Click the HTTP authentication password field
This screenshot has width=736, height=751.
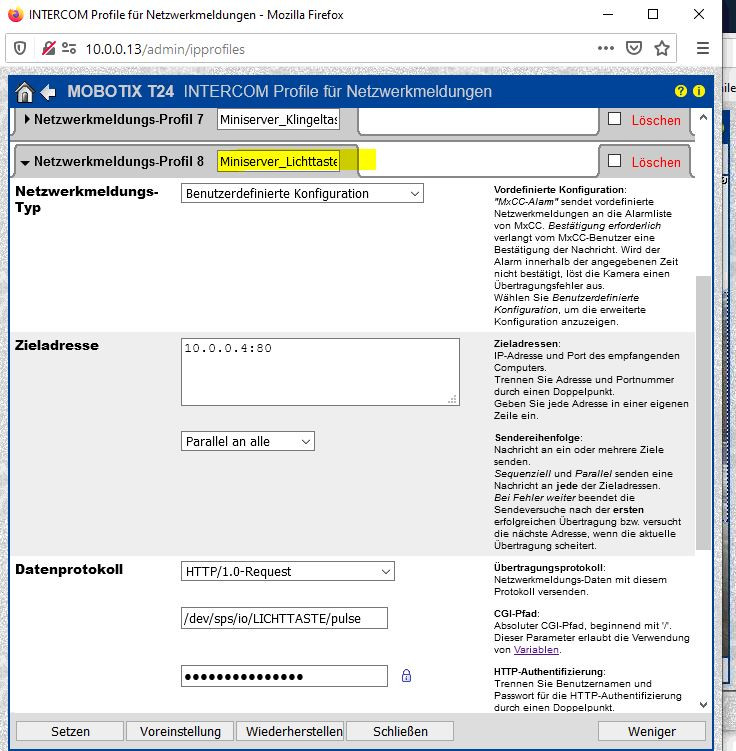pyautogui.click(x=284, y=676)
